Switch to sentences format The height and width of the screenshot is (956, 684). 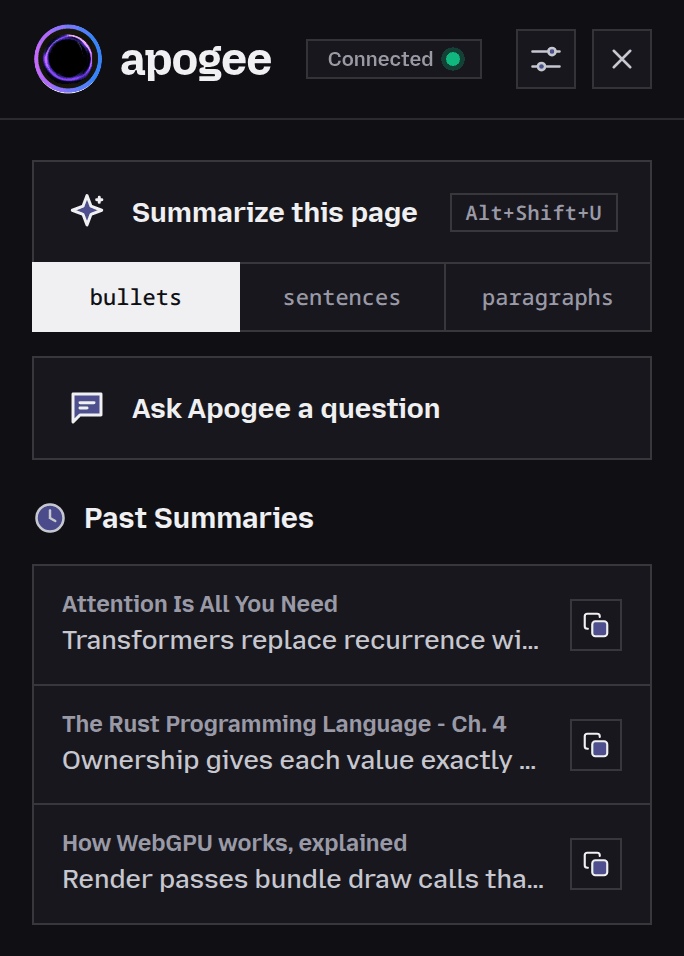click(342, 298)
